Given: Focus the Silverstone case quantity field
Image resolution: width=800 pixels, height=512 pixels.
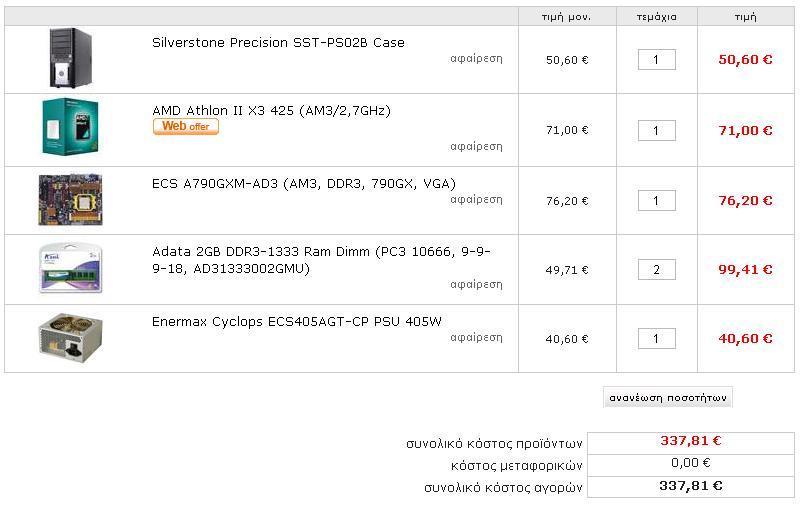Looking at the screenshot, I should [656, 60].
